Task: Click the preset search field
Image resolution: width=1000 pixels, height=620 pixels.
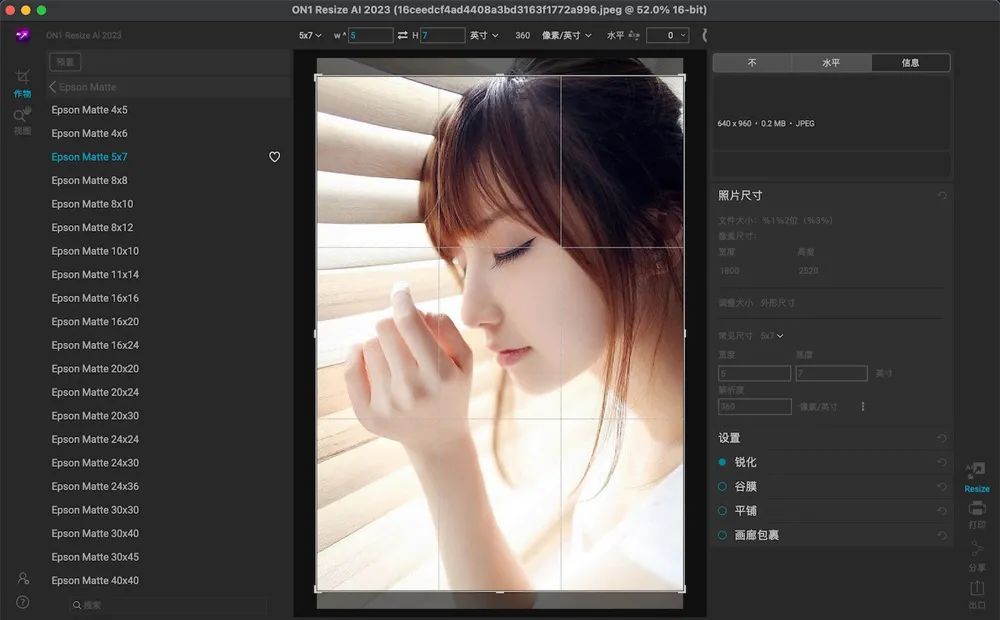Action: (170, 605)
